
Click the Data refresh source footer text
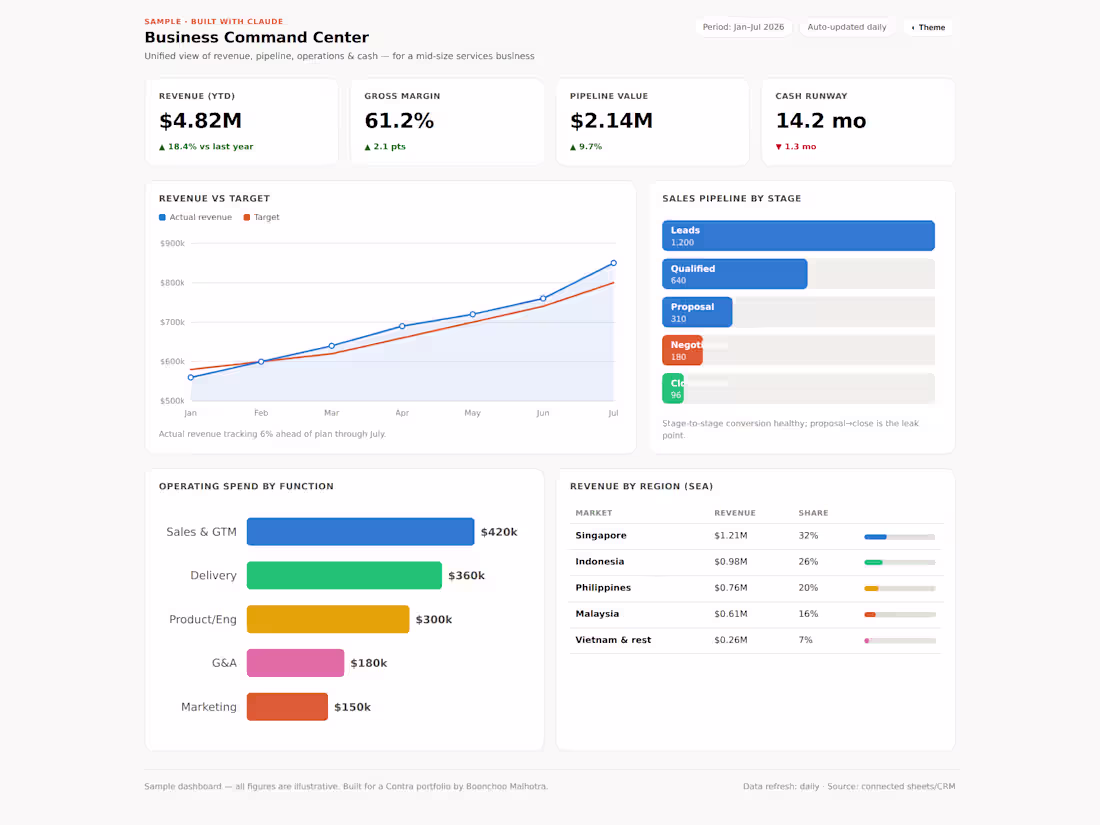(849, 786)
